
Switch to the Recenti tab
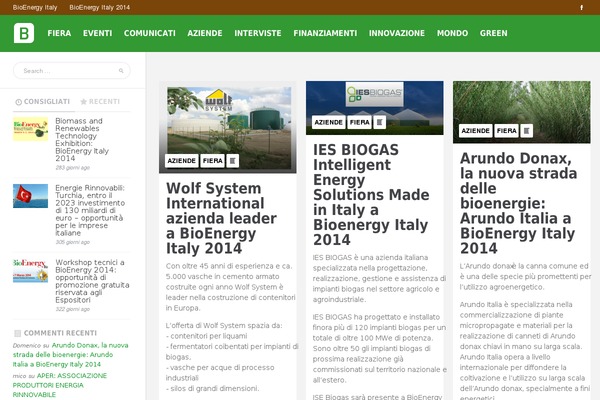100,102
